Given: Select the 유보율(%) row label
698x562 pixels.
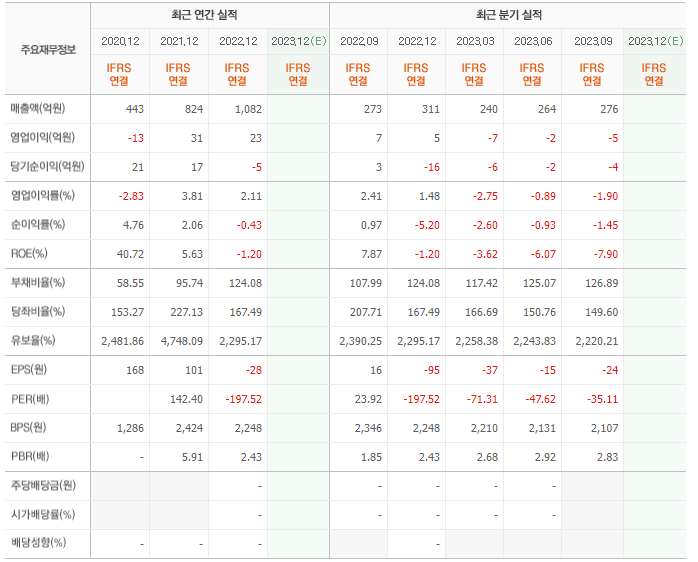Looking at the screenshot, I should [x=33, y=341].
